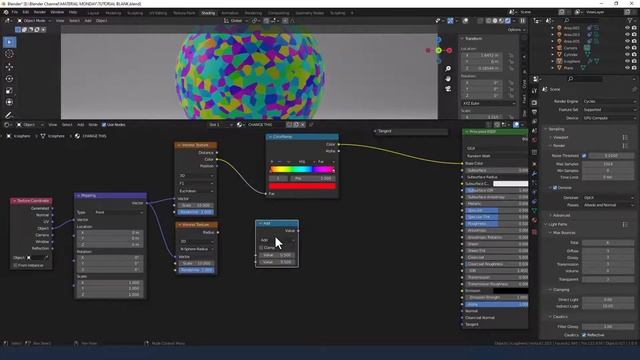Open the XYZ Euler rotation mode dropdown

coord(489,103)
